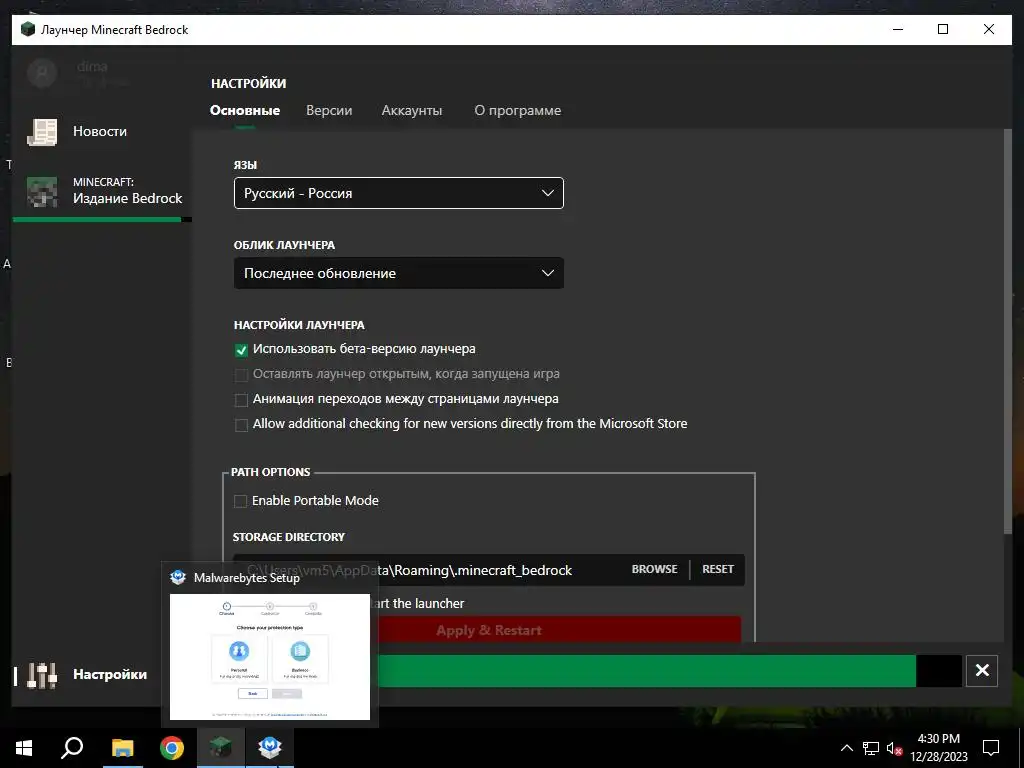Open the Новости section icon

pyautogui.click(x=42, y=132)
